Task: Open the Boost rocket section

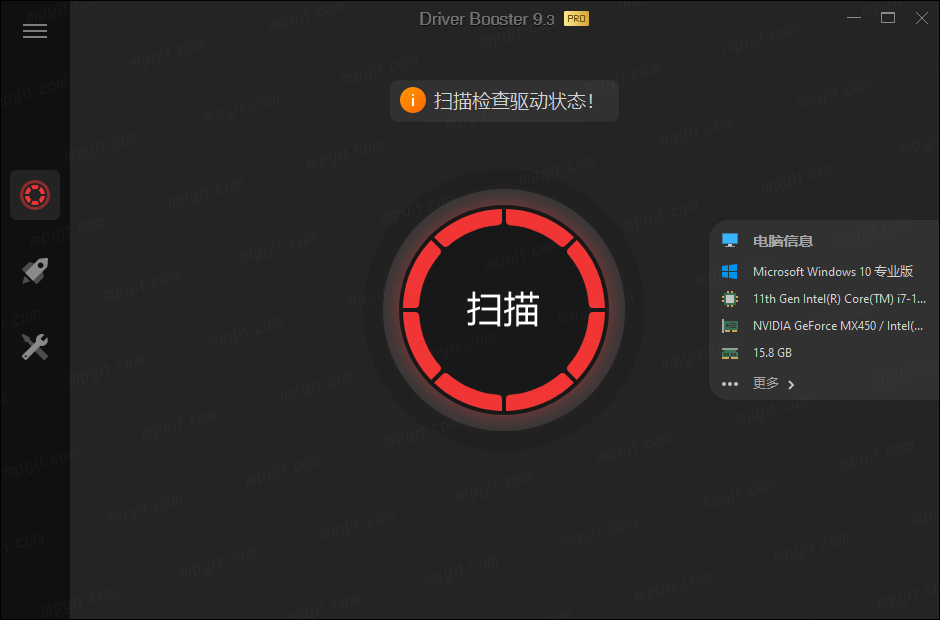Action: (x=35, y=271)
